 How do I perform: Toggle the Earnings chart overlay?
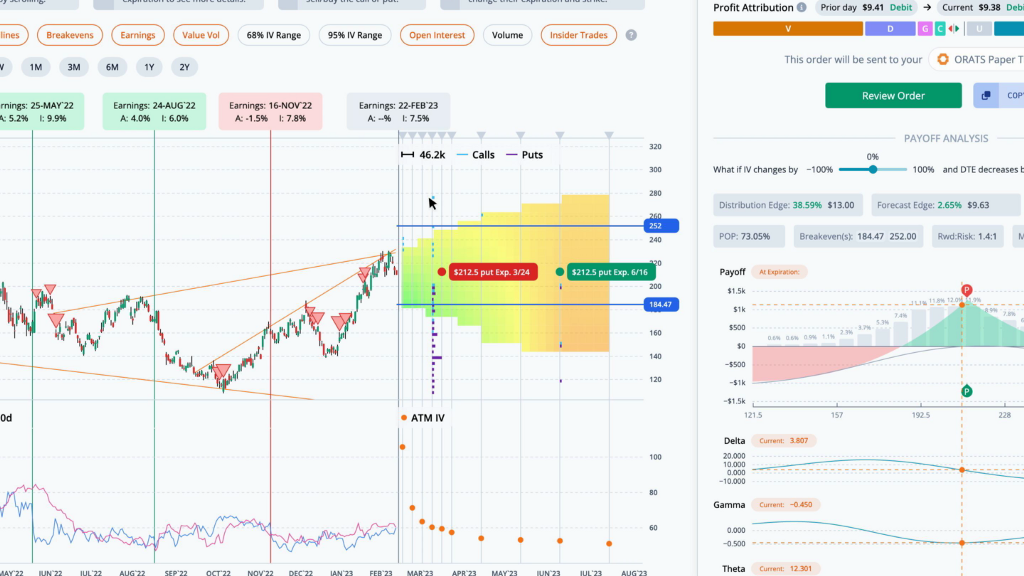tap(138, 35)
